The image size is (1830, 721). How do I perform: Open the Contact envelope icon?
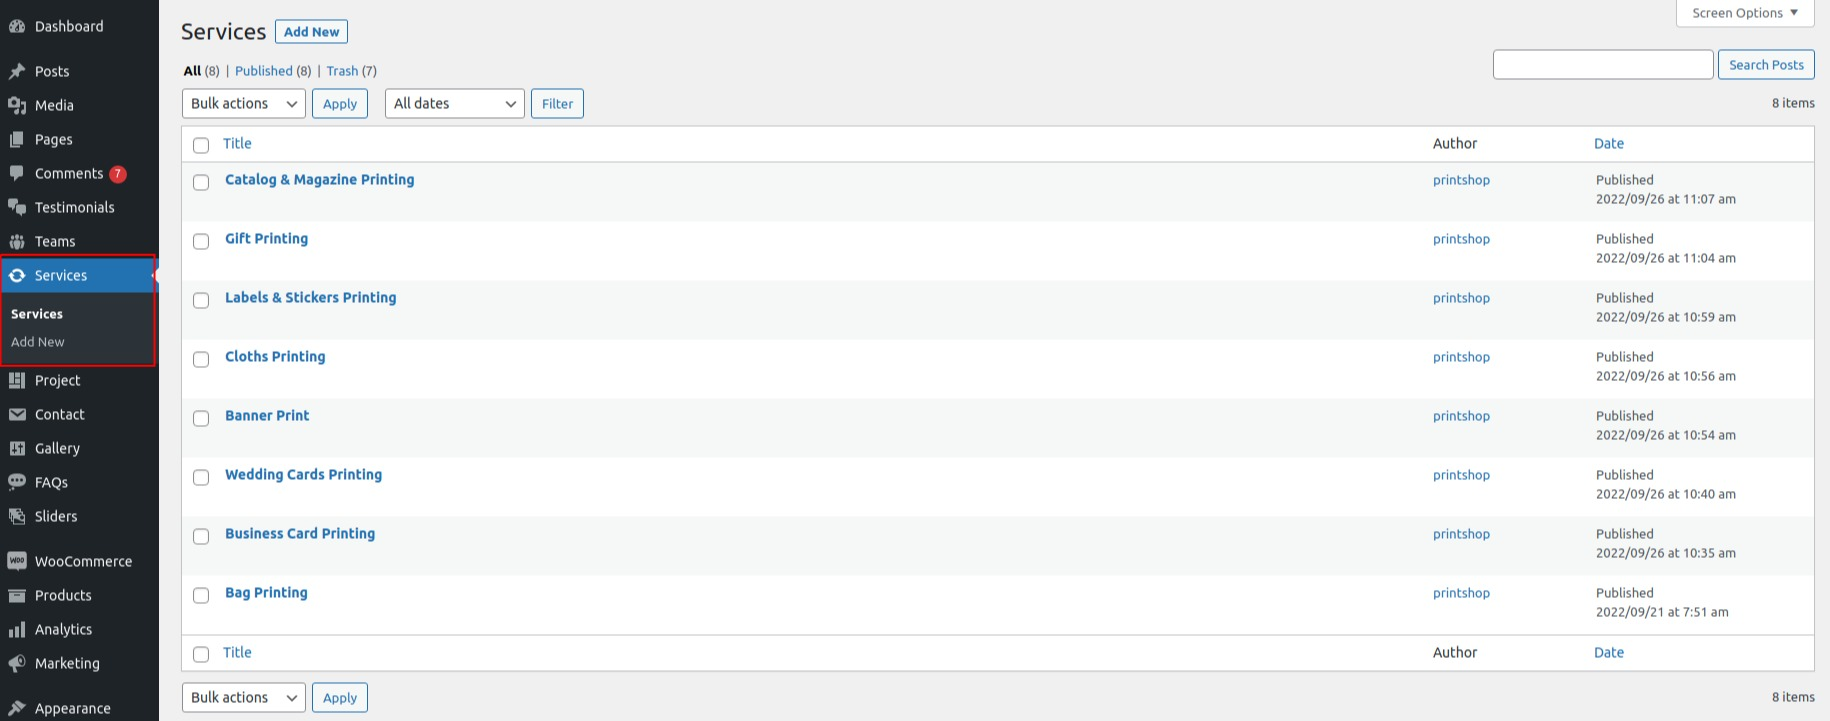click(17, 414)
